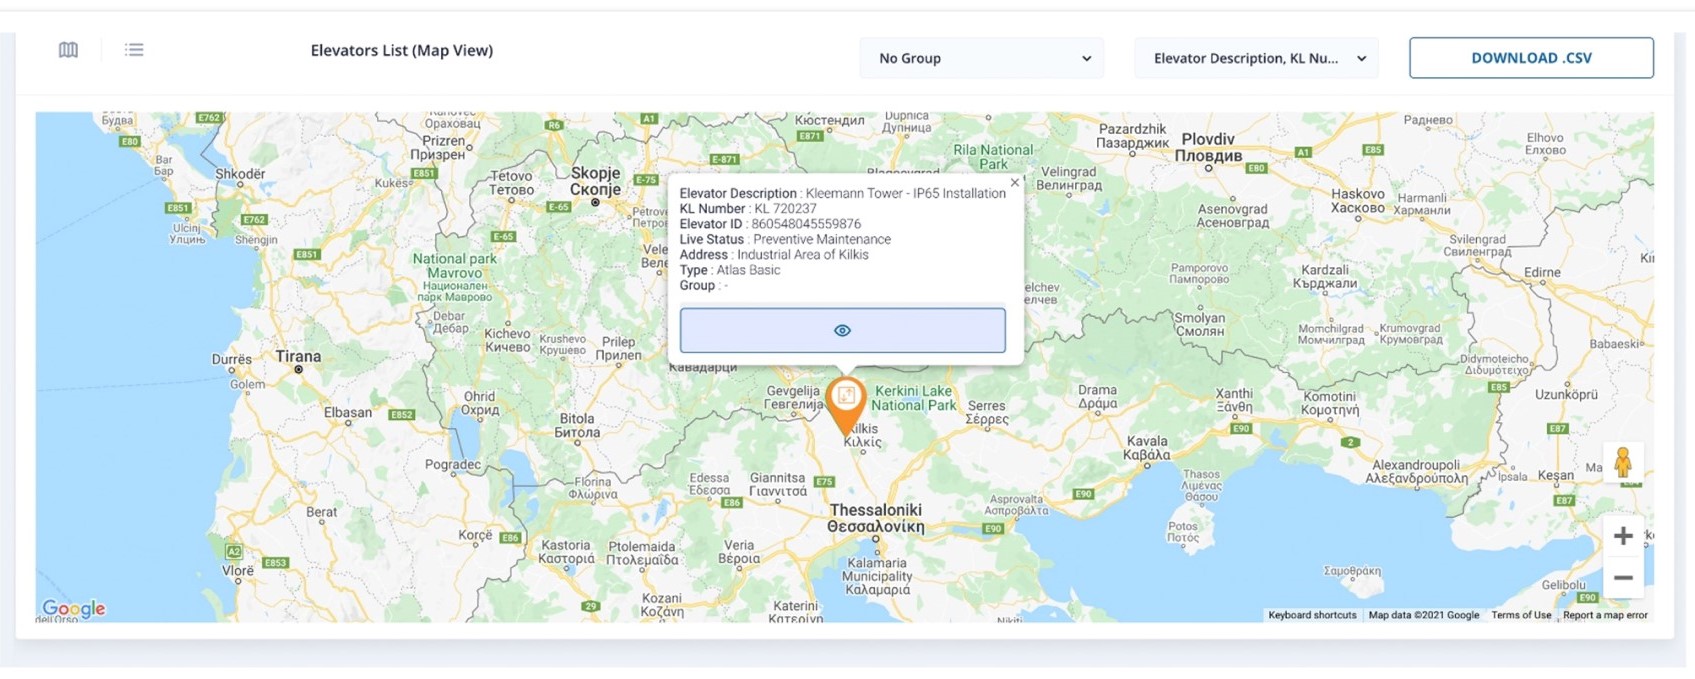Click the Skopje city label
1695x679 pixels.
(596, 181)
